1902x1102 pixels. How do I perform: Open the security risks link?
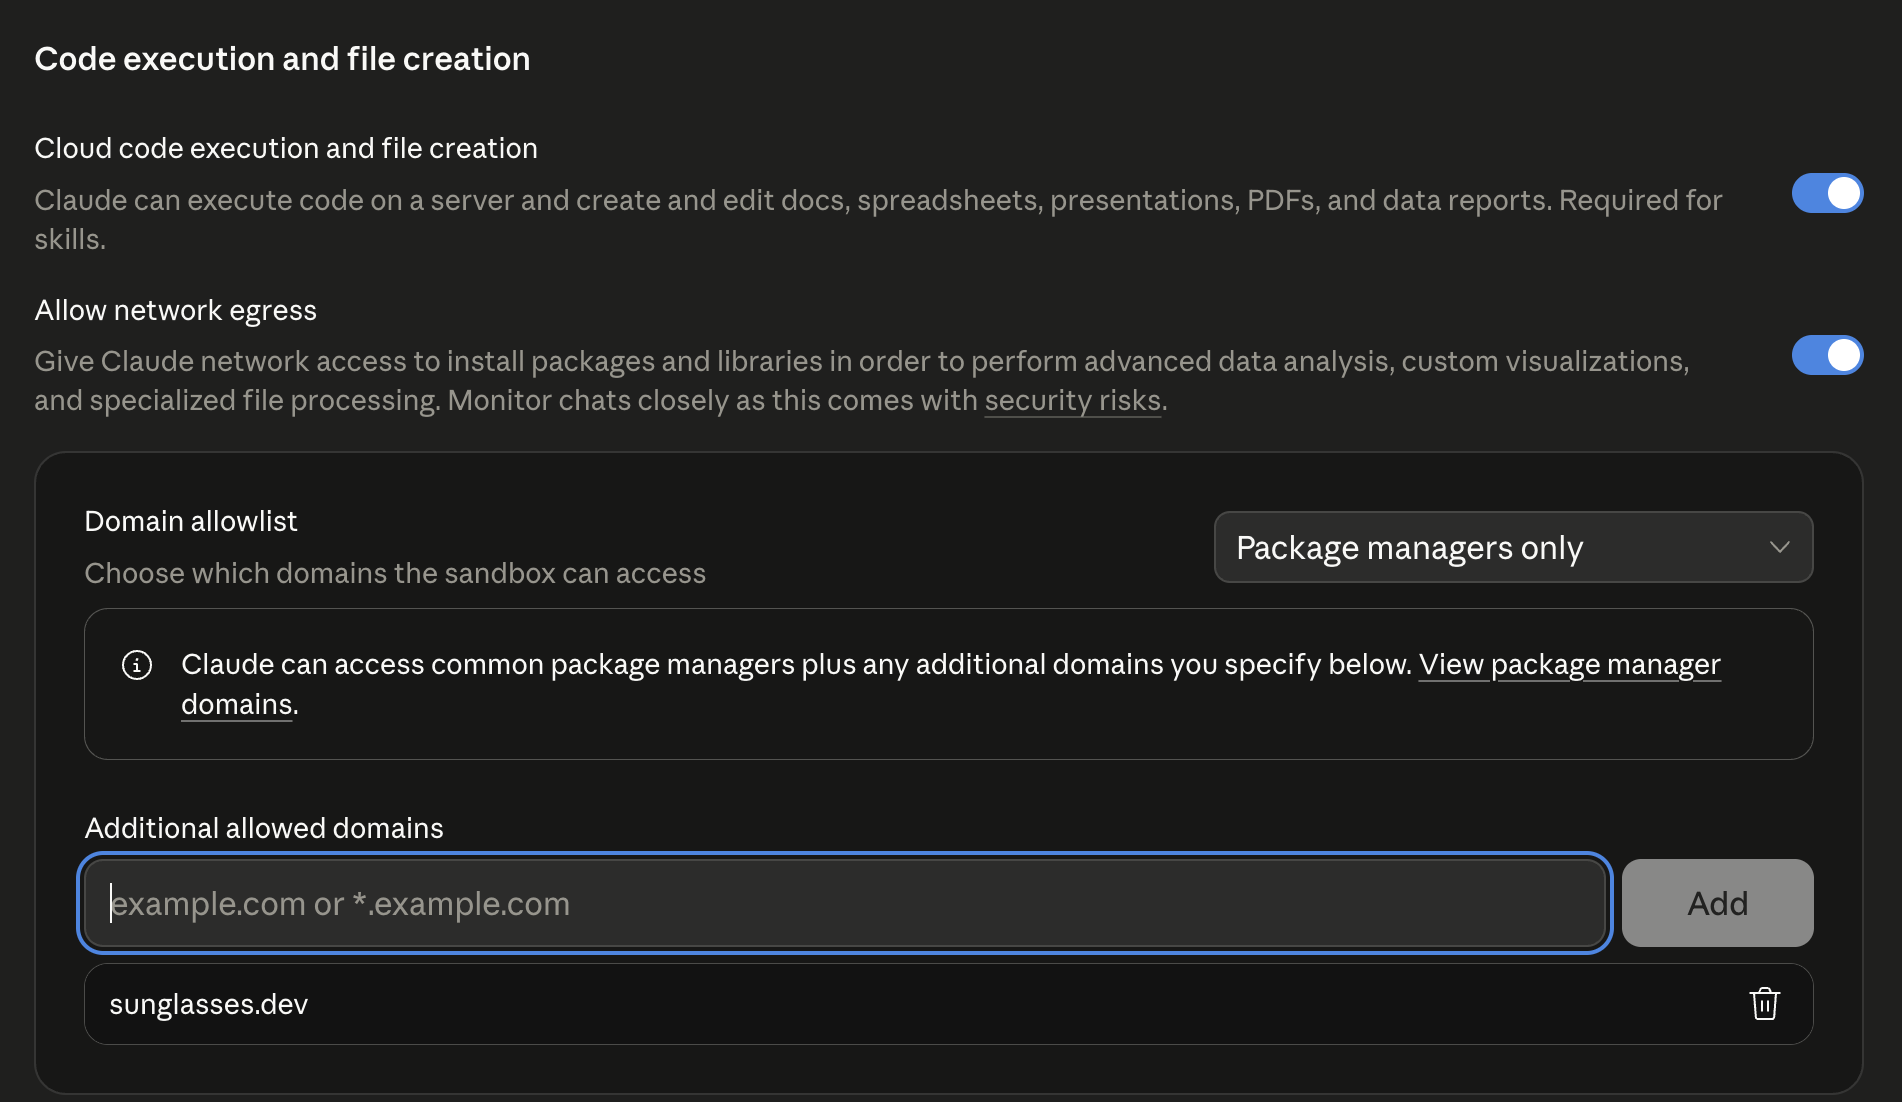tap(1072, 400)
